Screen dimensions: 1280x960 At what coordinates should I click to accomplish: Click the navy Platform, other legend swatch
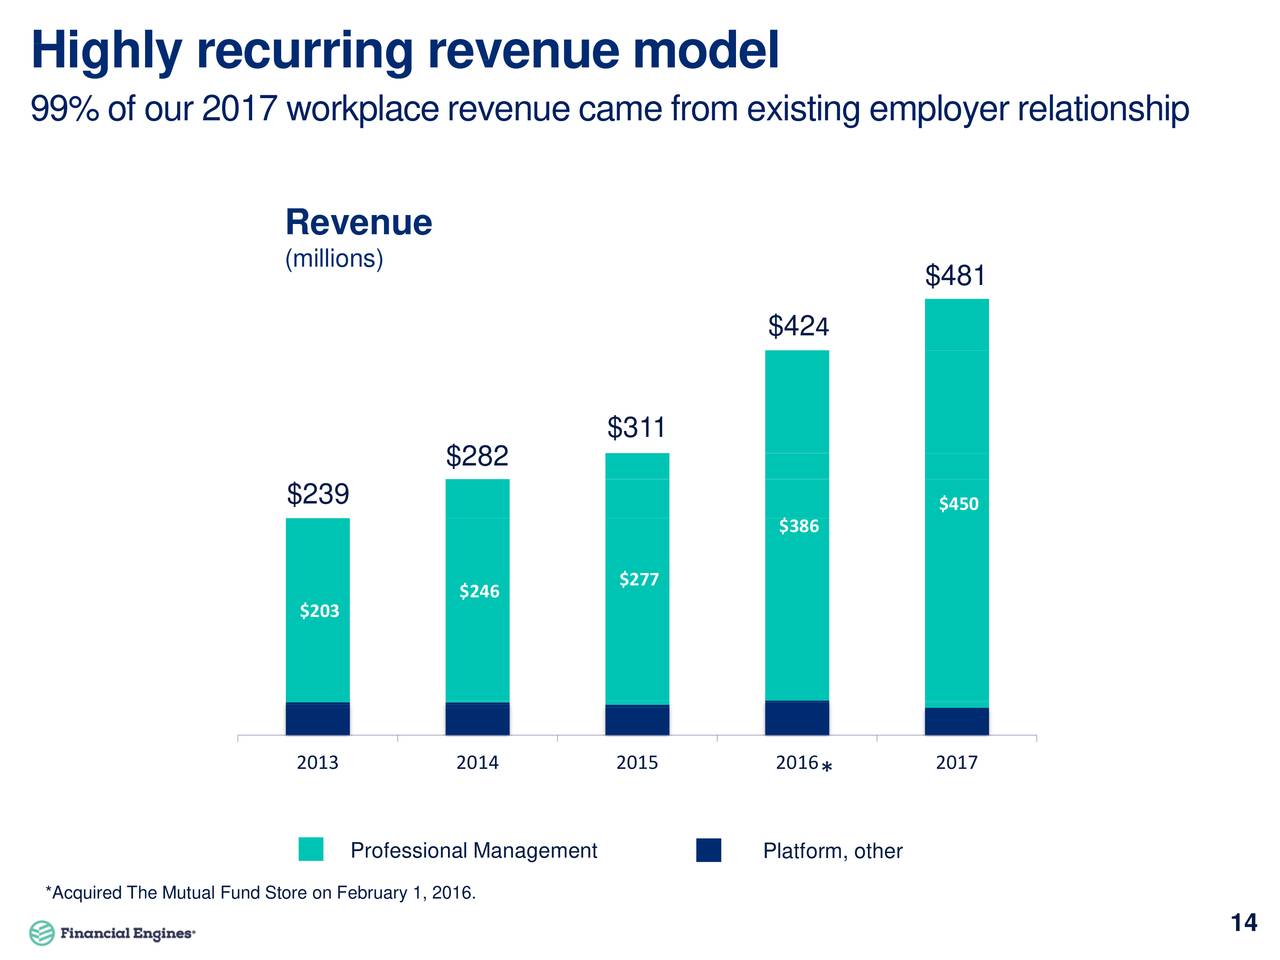point(708,850)
